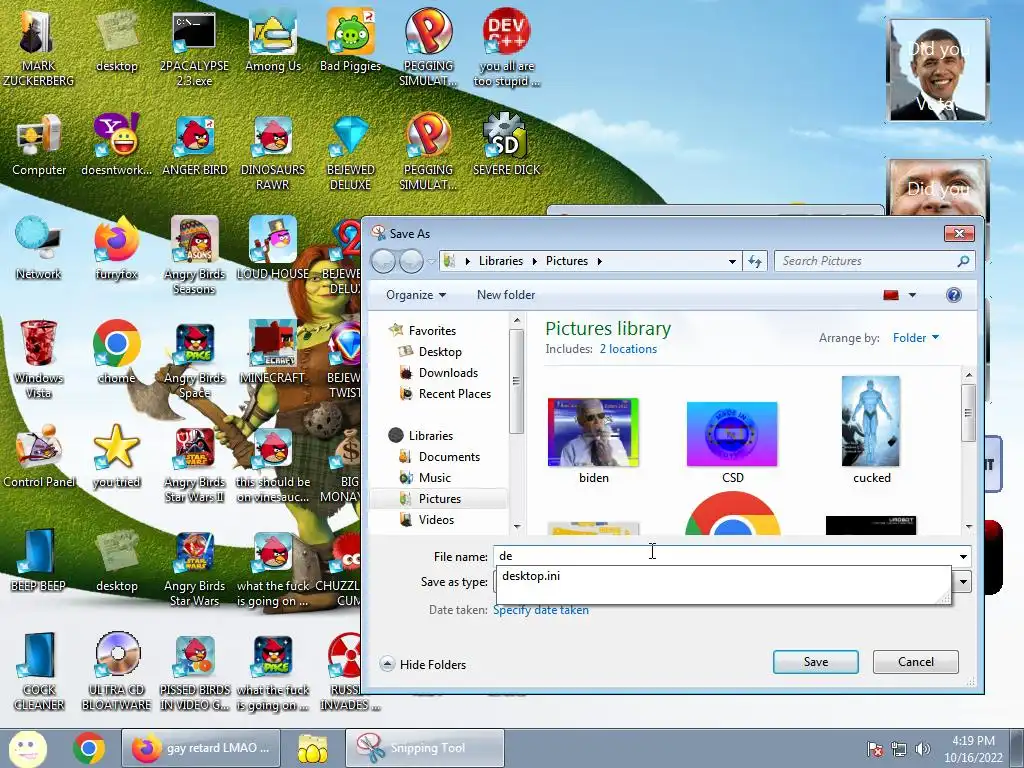Screen dimensions: 1024x768
Task: Open the Save as type dropdown
Action: [x=963, y=582]
